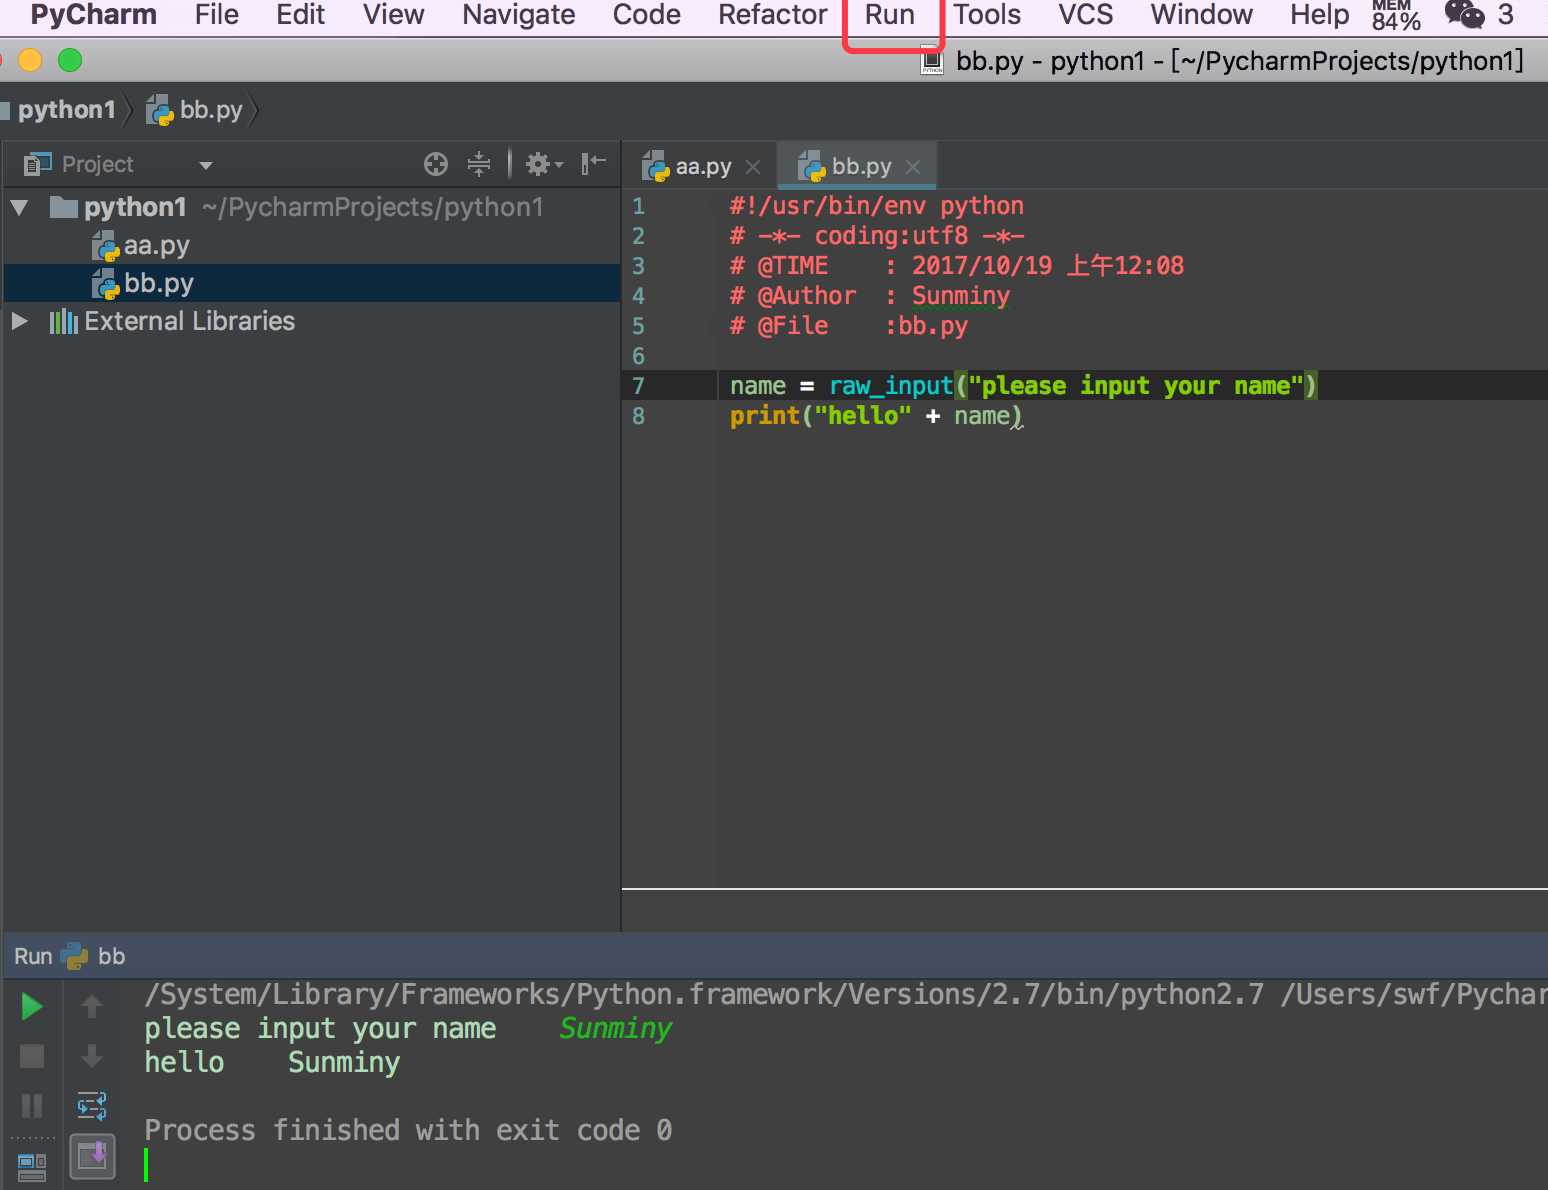This screenshot has width=1548, height=1190.
Task: Click the python1 folder icon in the tree
Action: [64, 207]
